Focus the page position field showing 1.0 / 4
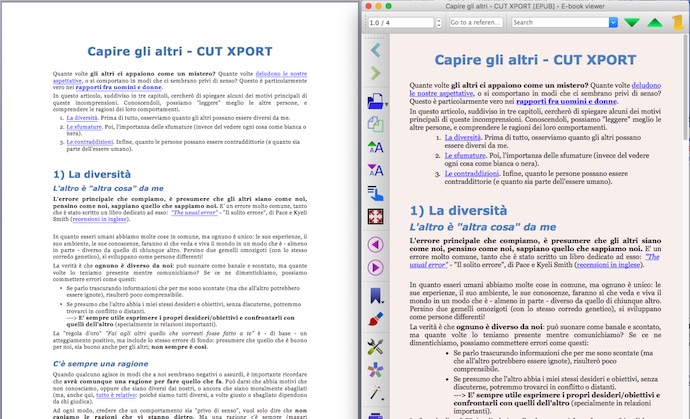Viewport: 690px width, 419px height. click(401, 22)
